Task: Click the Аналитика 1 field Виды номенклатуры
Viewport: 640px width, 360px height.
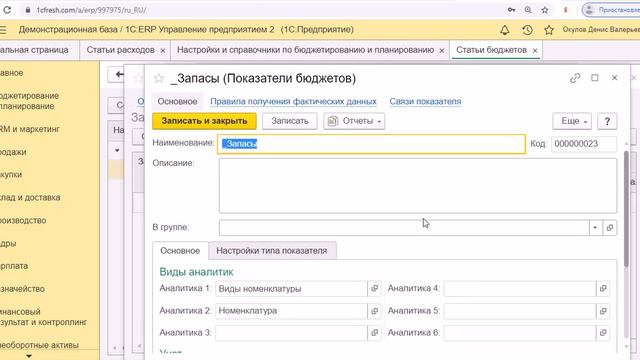Action: coord(291,289)
